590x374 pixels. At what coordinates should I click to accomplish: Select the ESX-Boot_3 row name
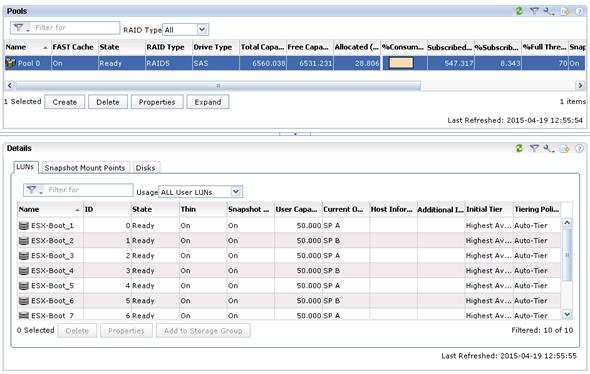pos(52,256)
